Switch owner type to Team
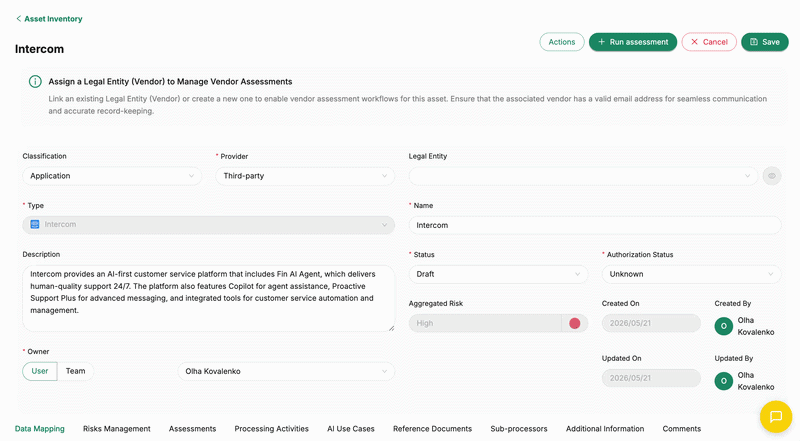The width and height of the screenshot is (800, 441). tap(76, 371)
